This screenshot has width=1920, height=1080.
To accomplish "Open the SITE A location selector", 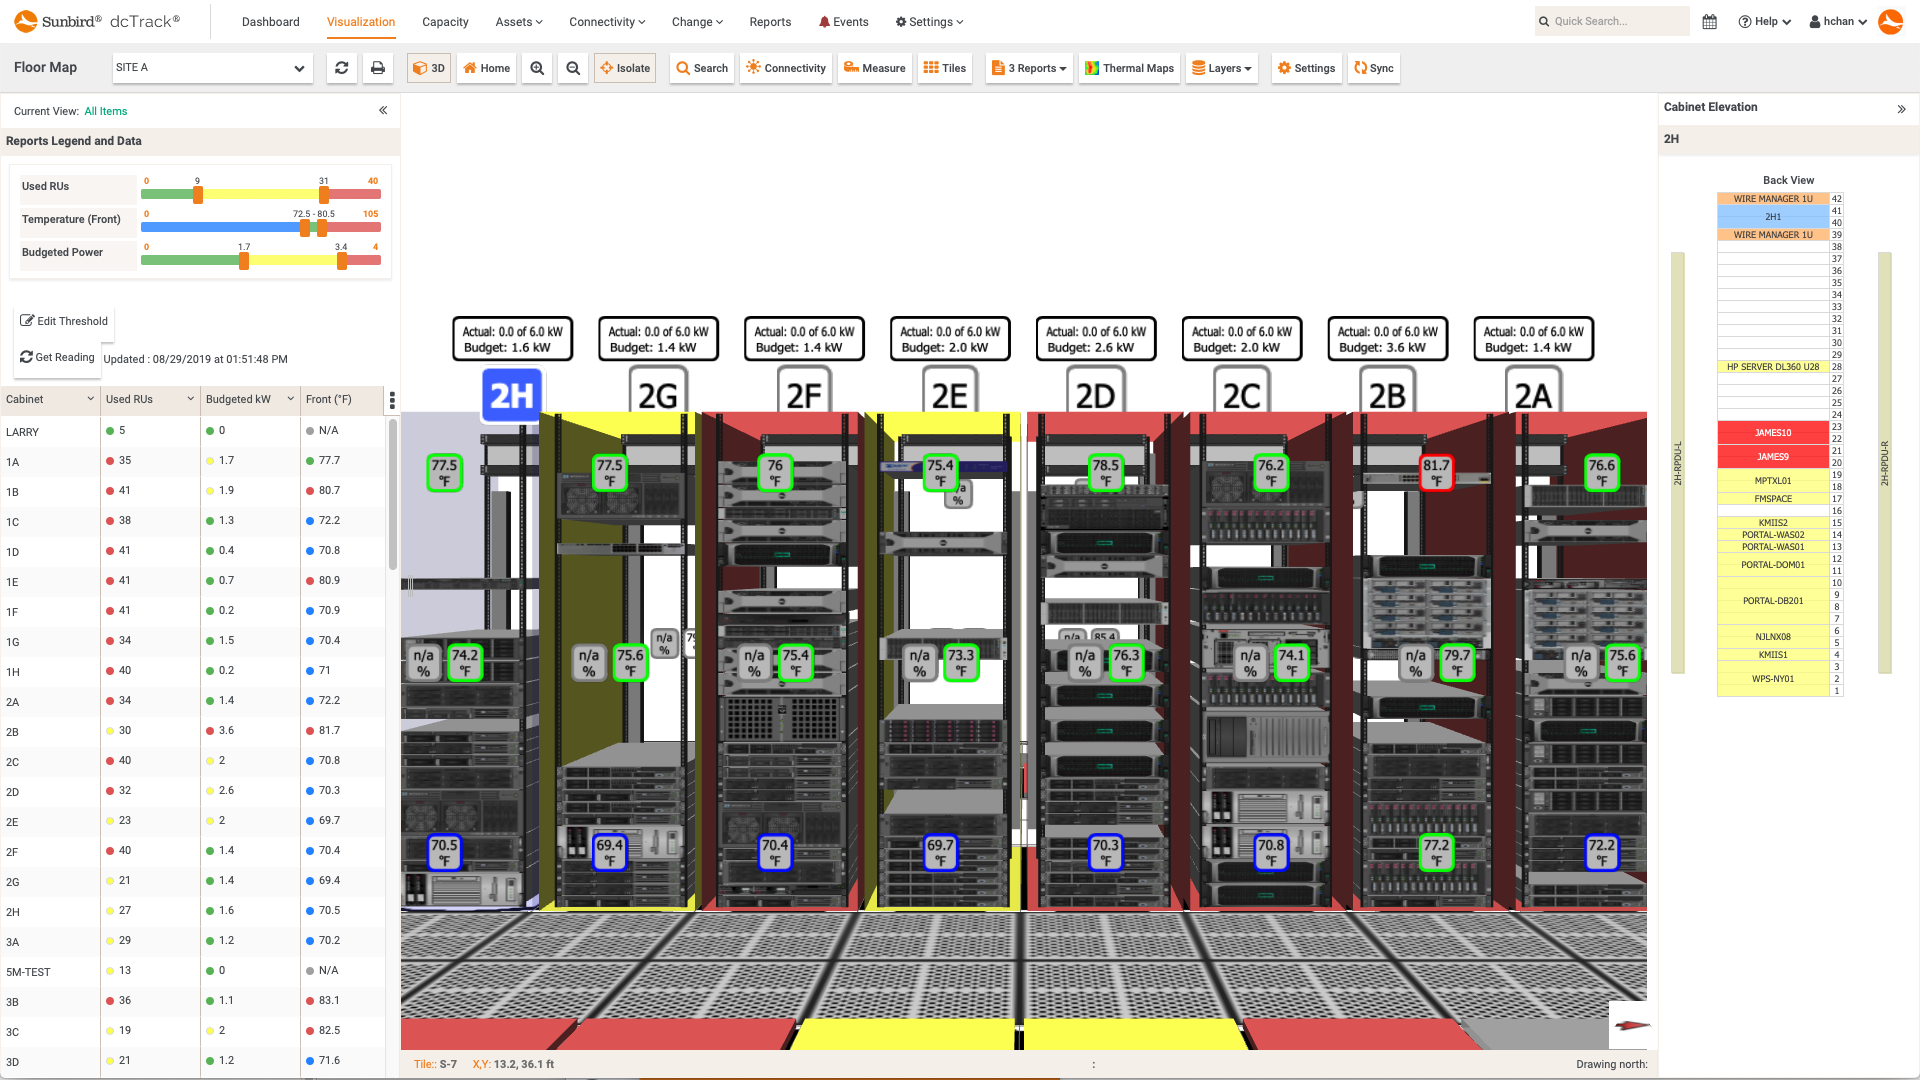I will [x=211, y=68].
